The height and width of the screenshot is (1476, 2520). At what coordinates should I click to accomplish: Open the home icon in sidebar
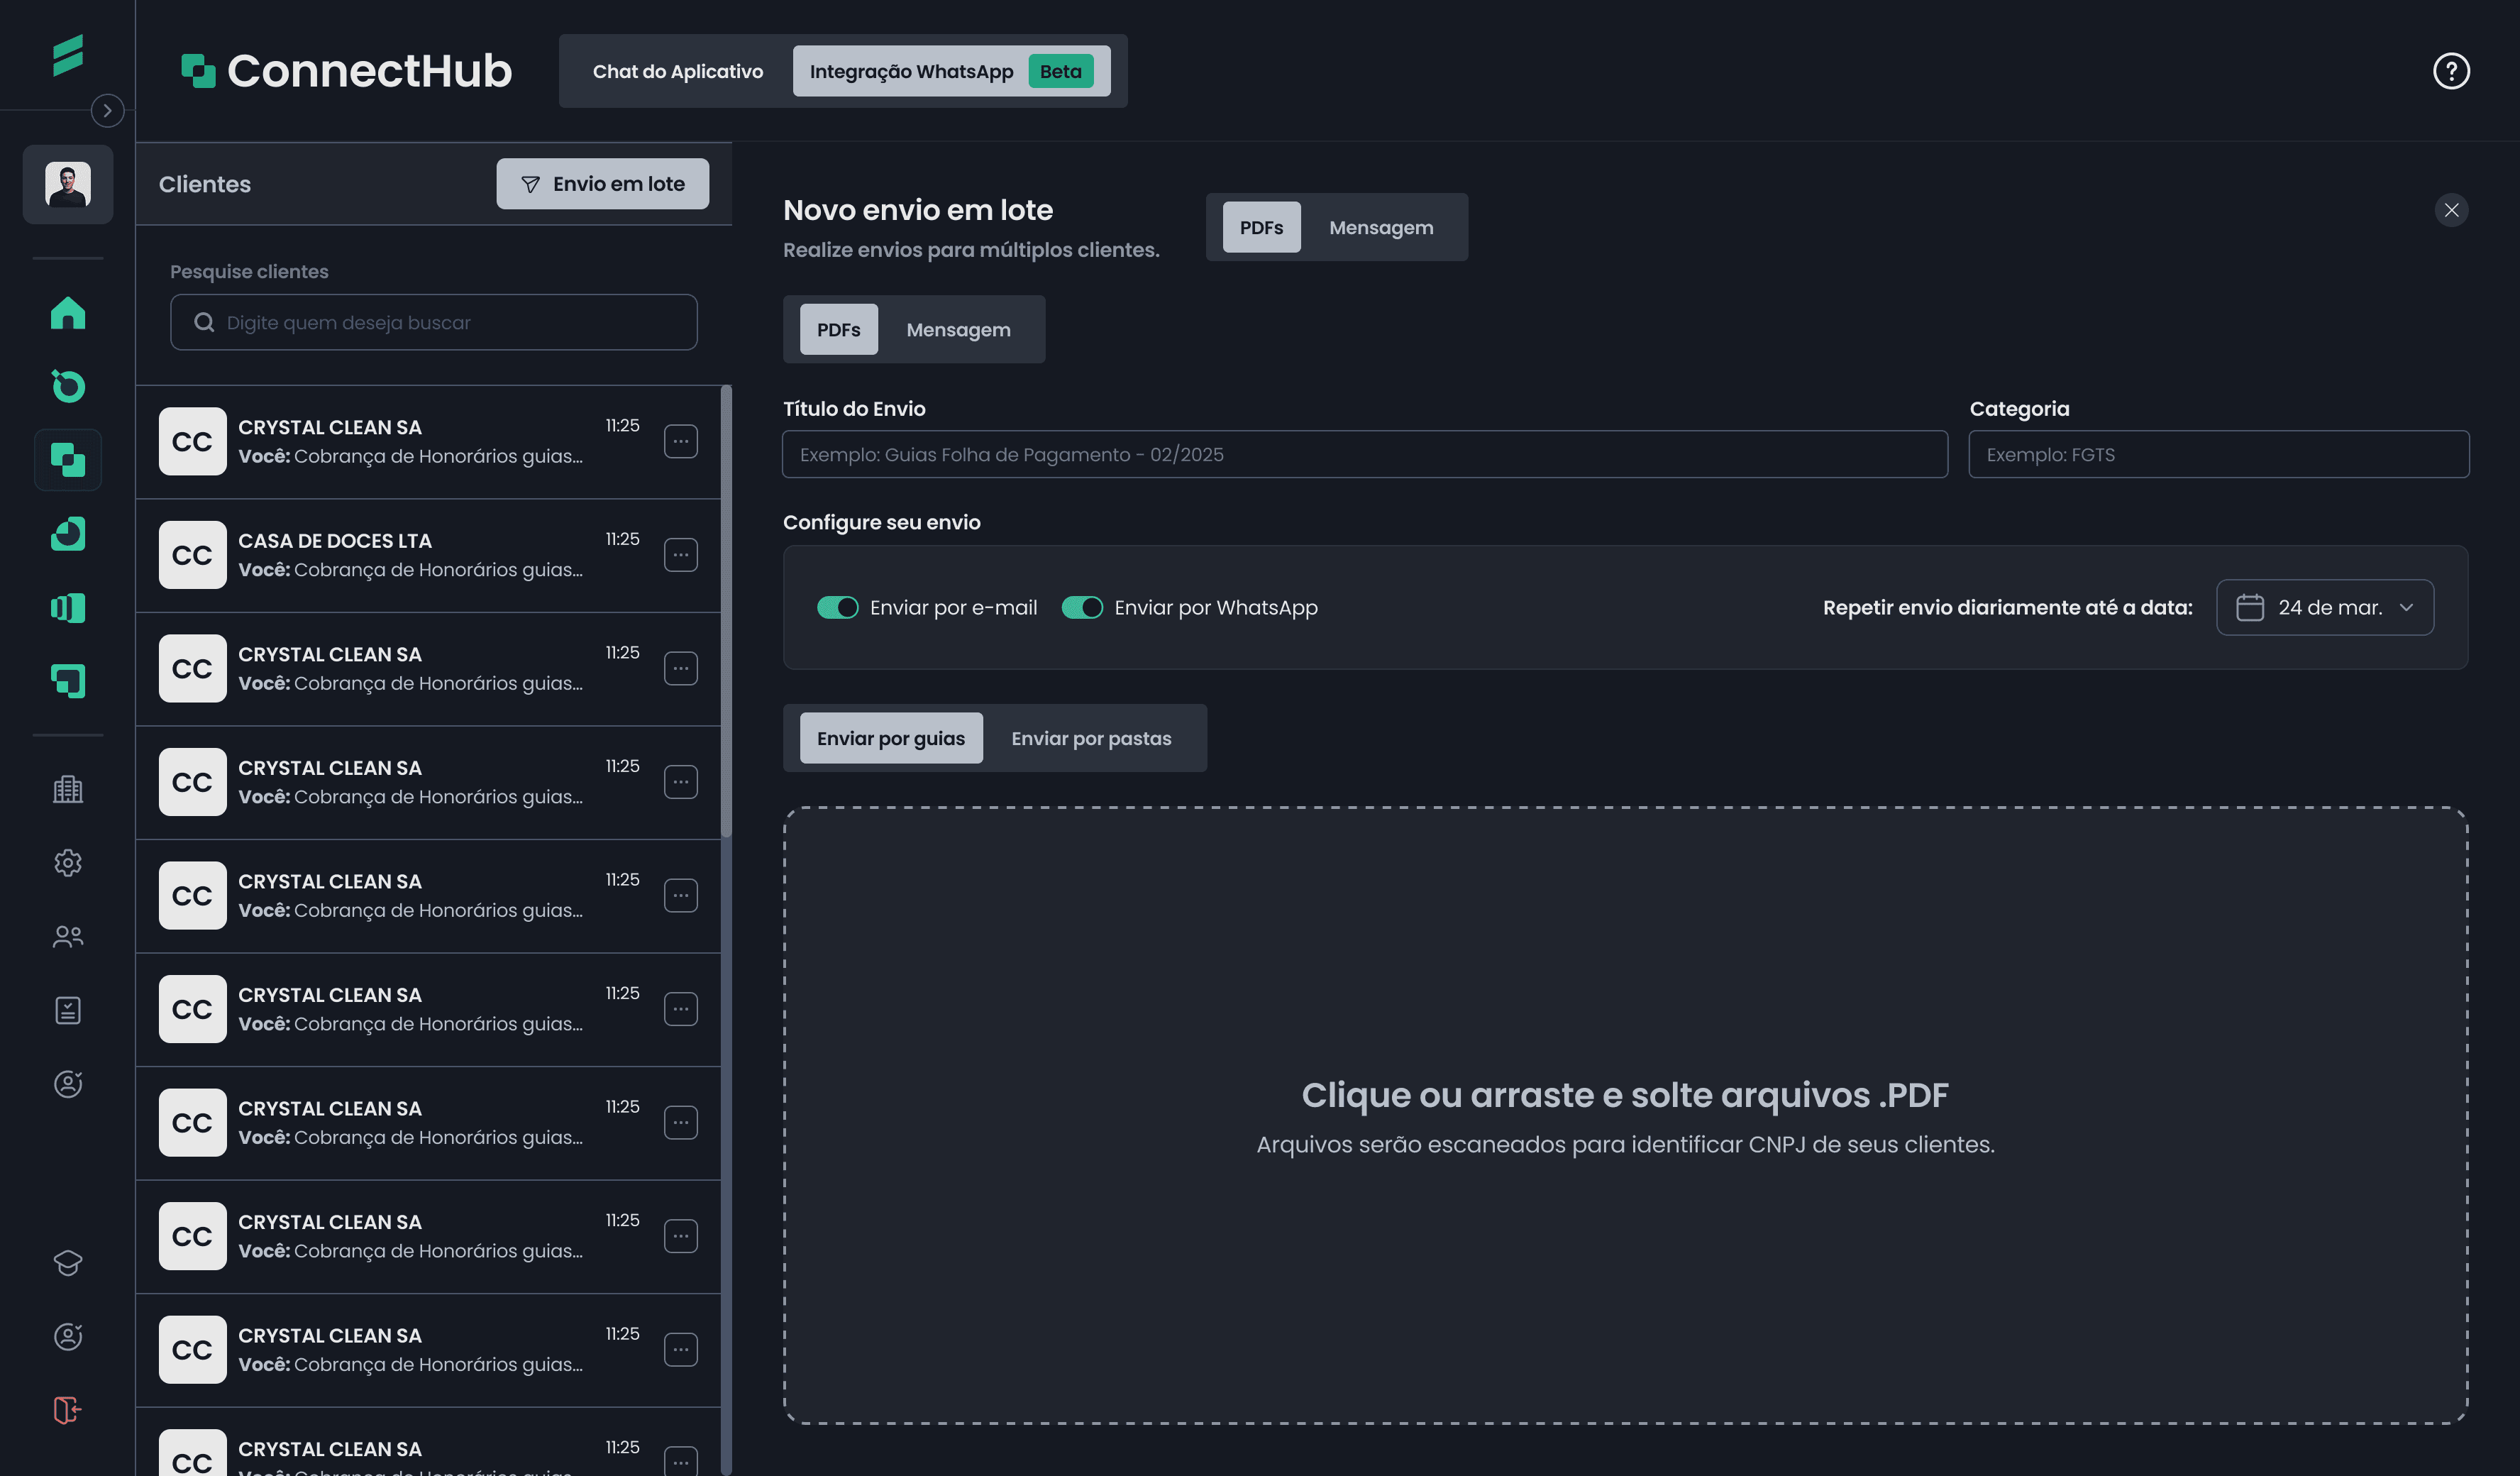tap(68, 313)
